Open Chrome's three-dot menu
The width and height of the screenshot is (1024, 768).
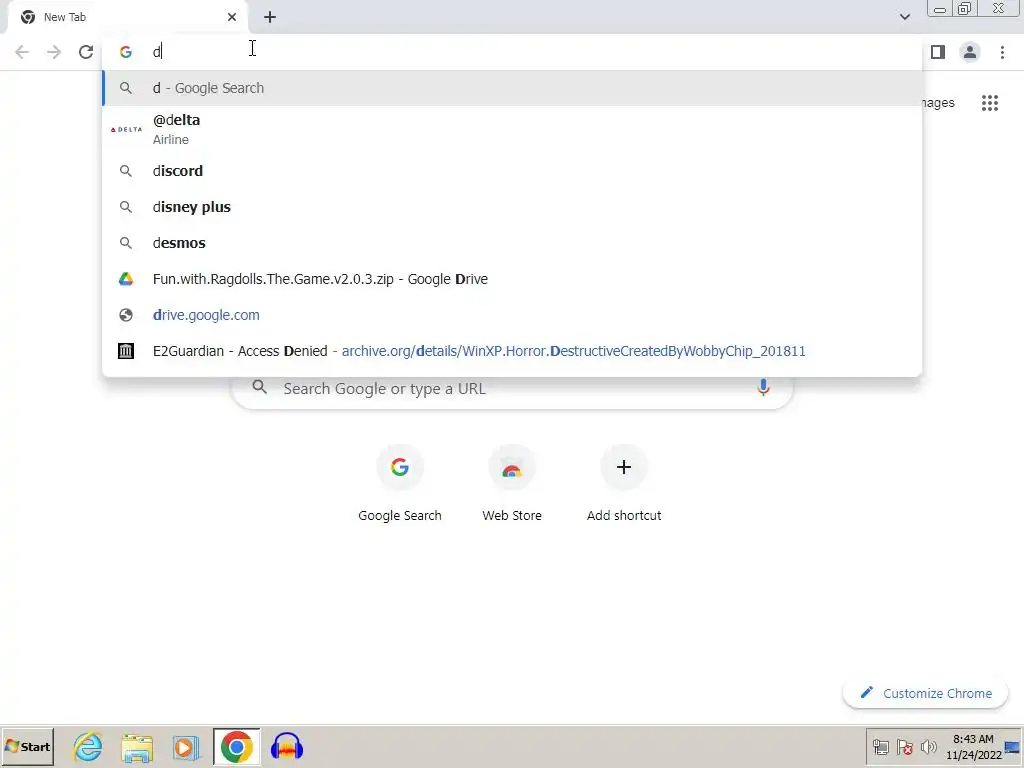1002,52
